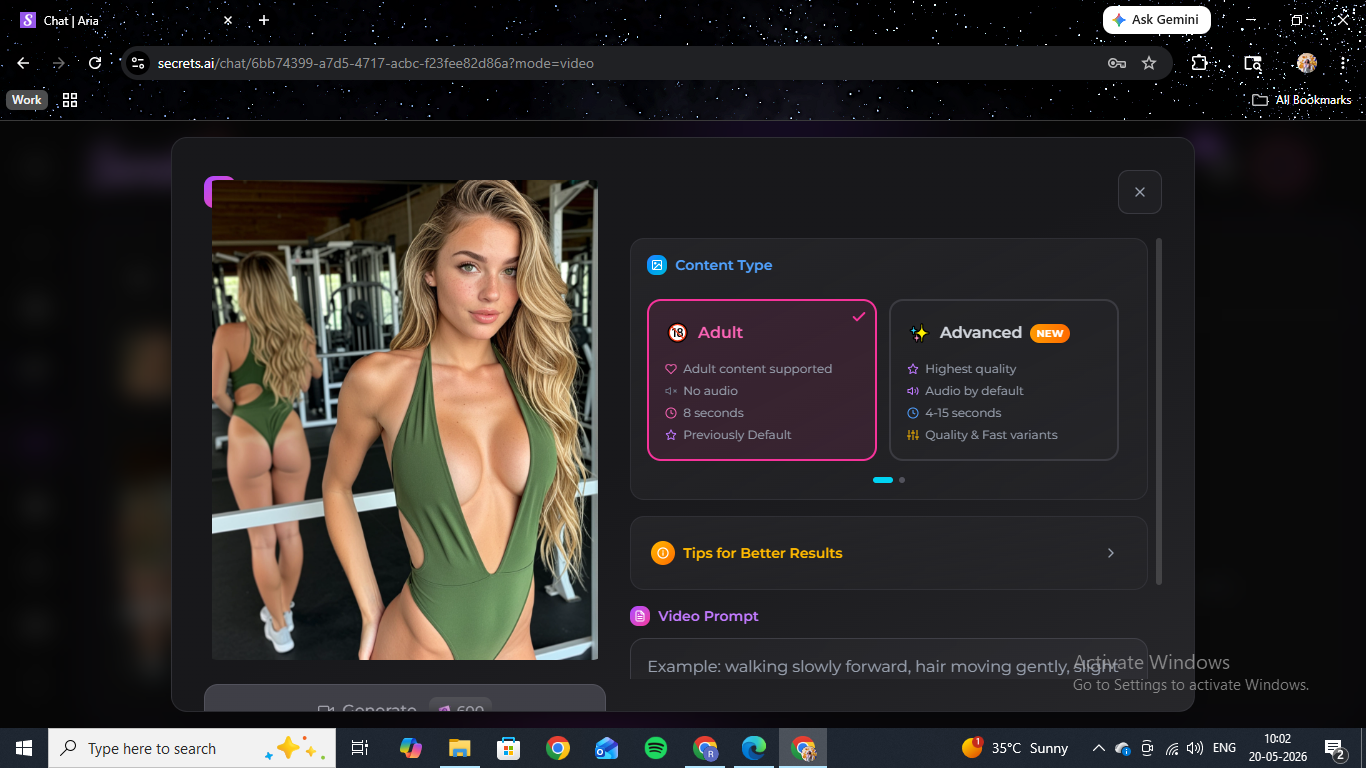
Task: Click the Video Prompt document icon
Action: 640,616
